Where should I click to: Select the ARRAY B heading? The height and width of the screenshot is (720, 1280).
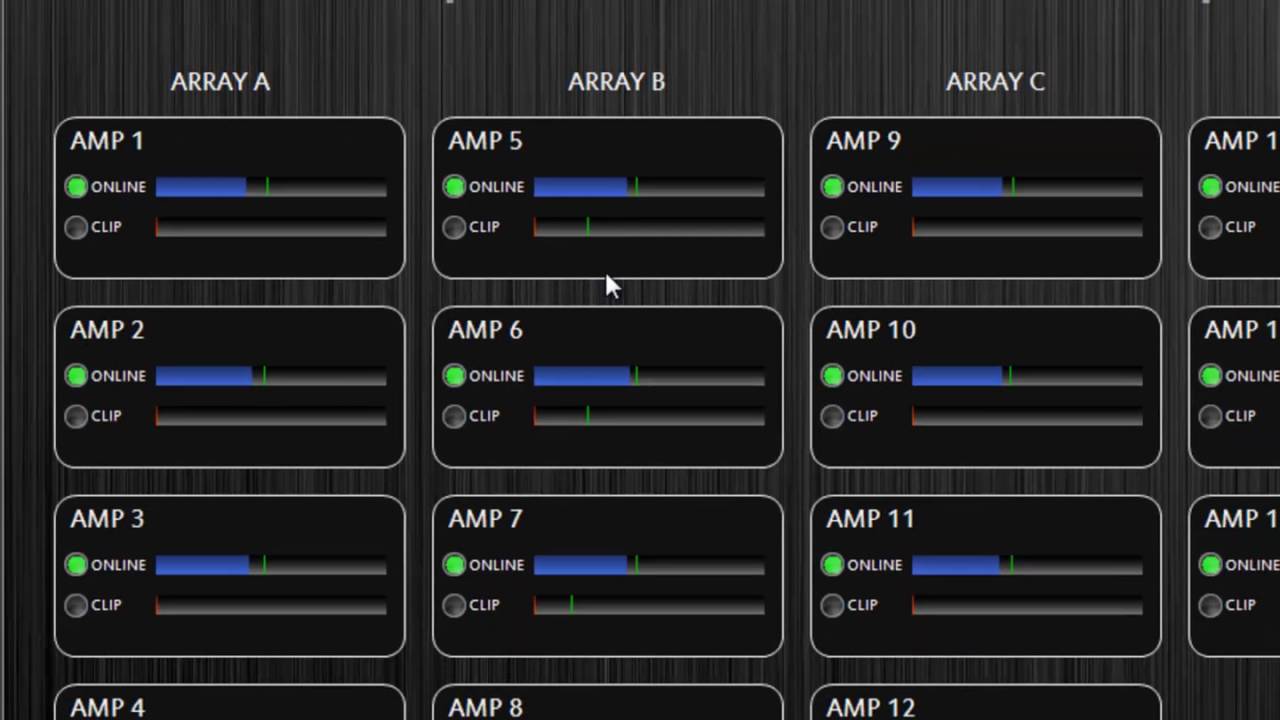tap(616, 82)
